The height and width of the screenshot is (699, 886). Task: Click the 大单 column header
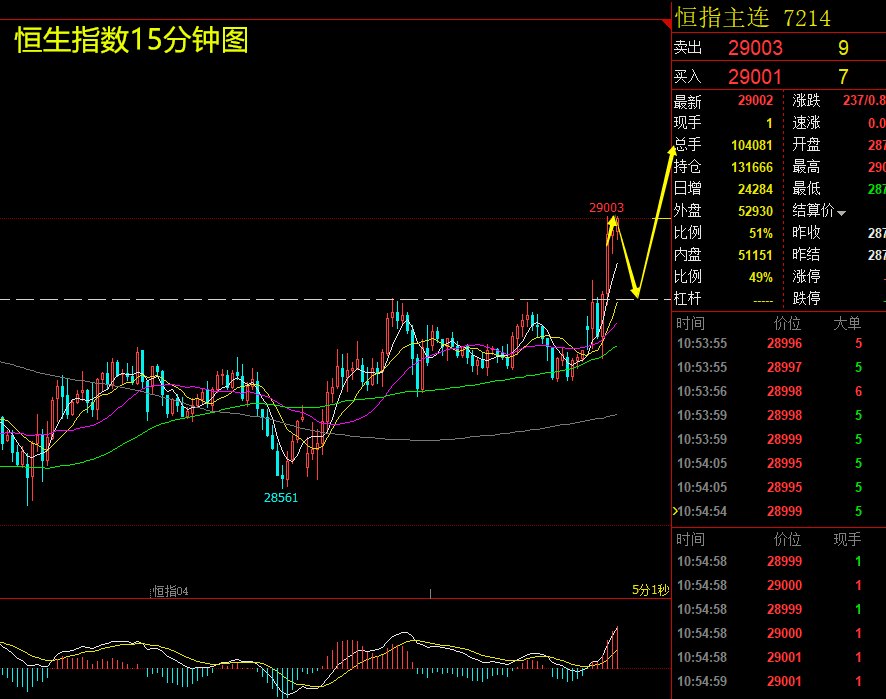pos(847,324)
